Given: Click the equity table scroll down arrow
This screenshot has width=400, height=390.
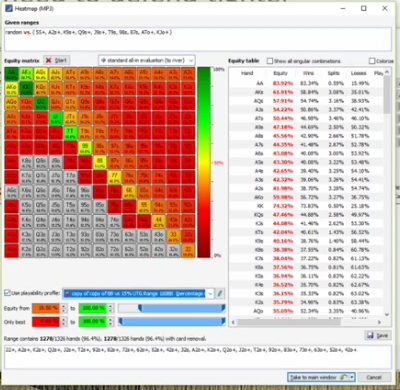Looking at the screenshot, I should 387,314.
